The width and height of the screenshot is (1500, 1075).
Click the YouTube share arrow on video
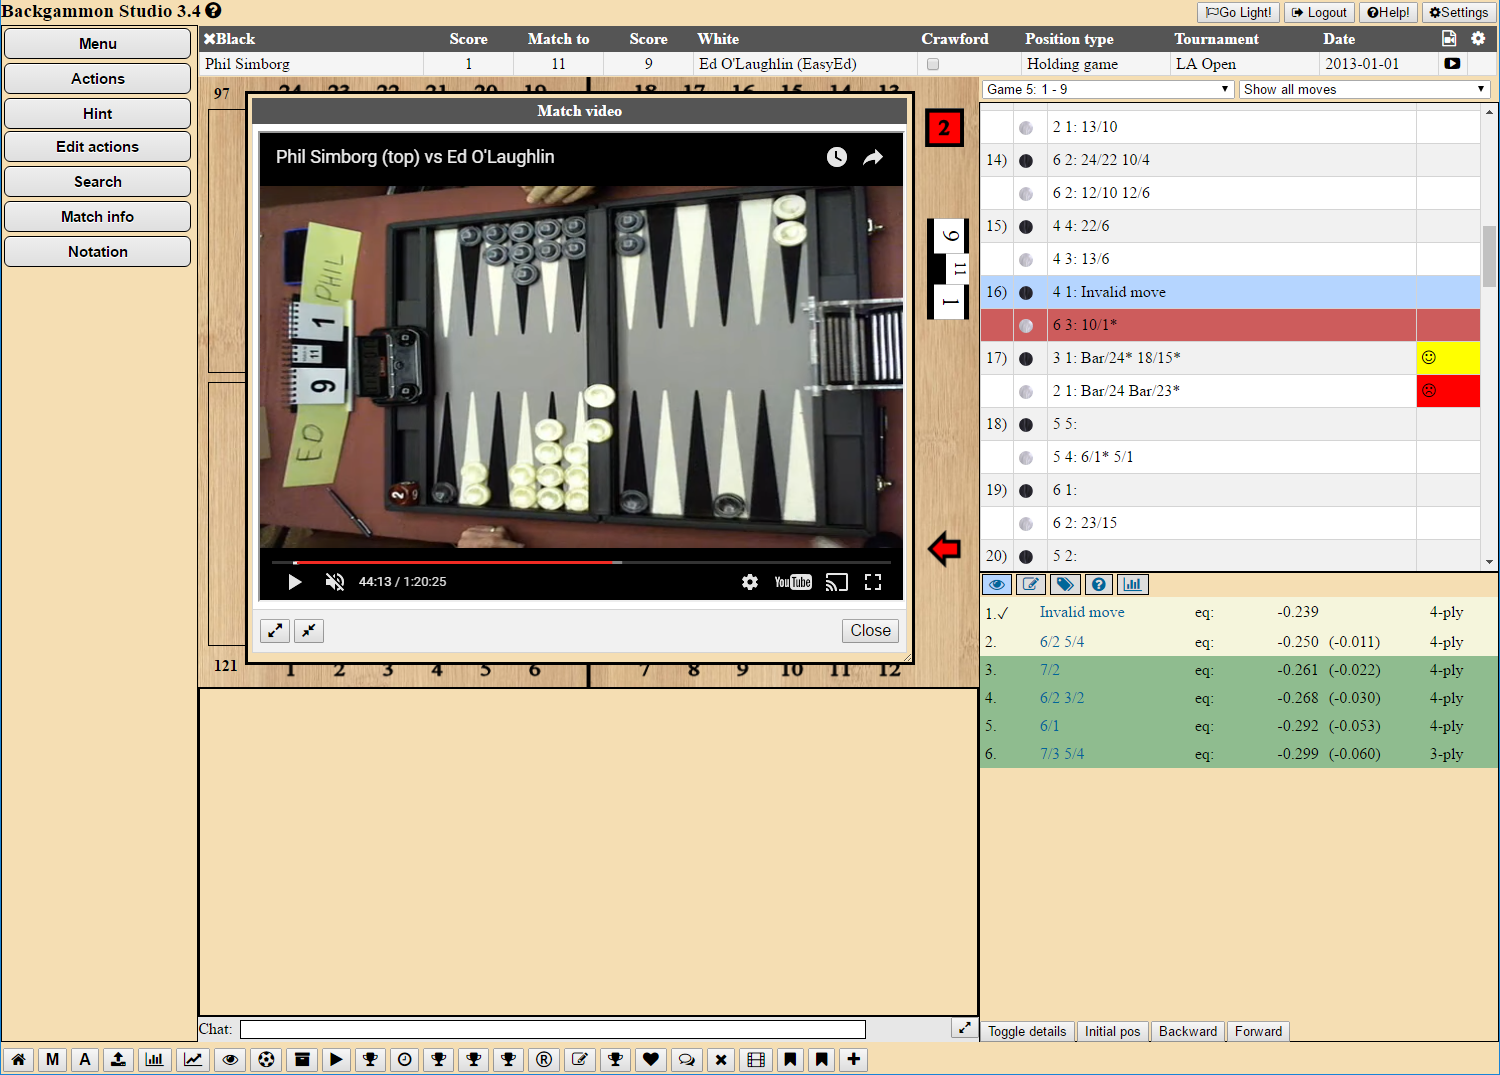click(x=873, y=157)
